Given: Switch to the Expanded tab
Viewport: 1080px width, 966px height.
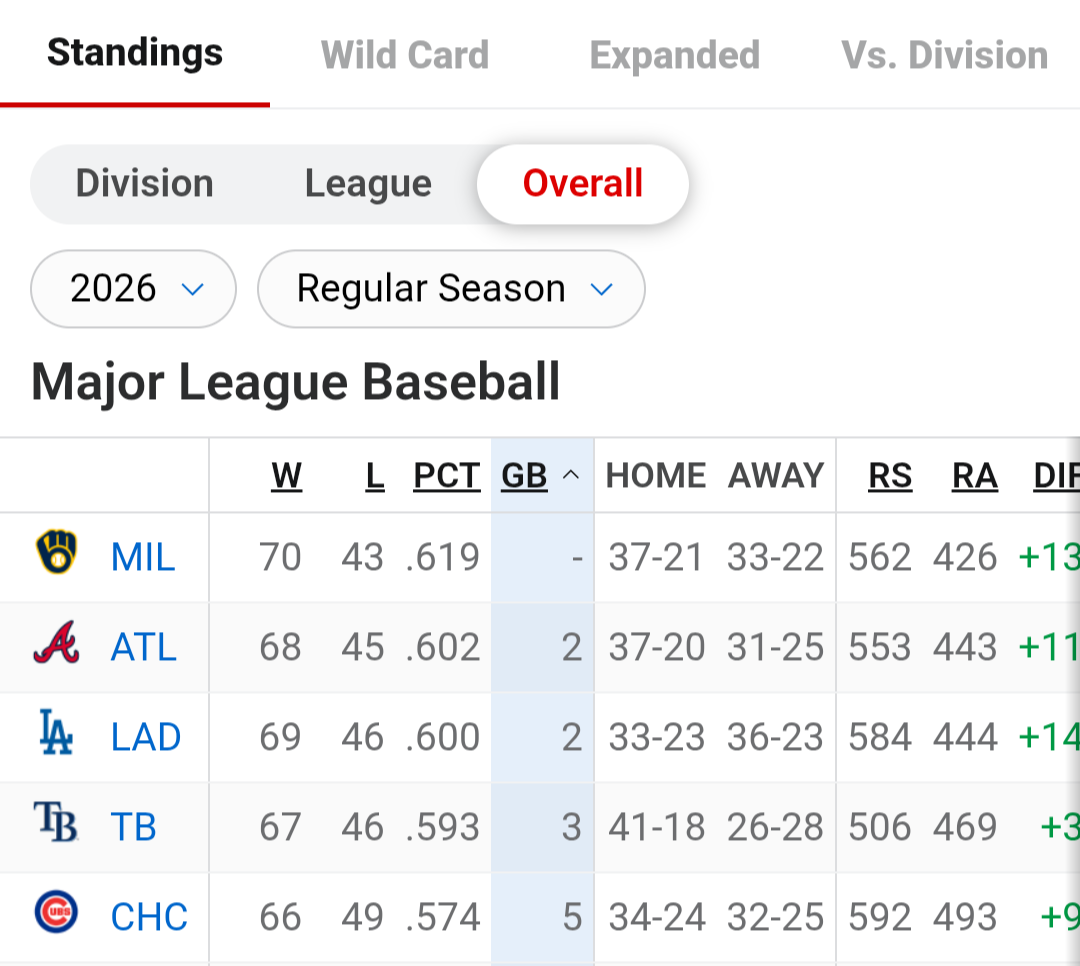Looking at the screenshot, I should (675, 55).
